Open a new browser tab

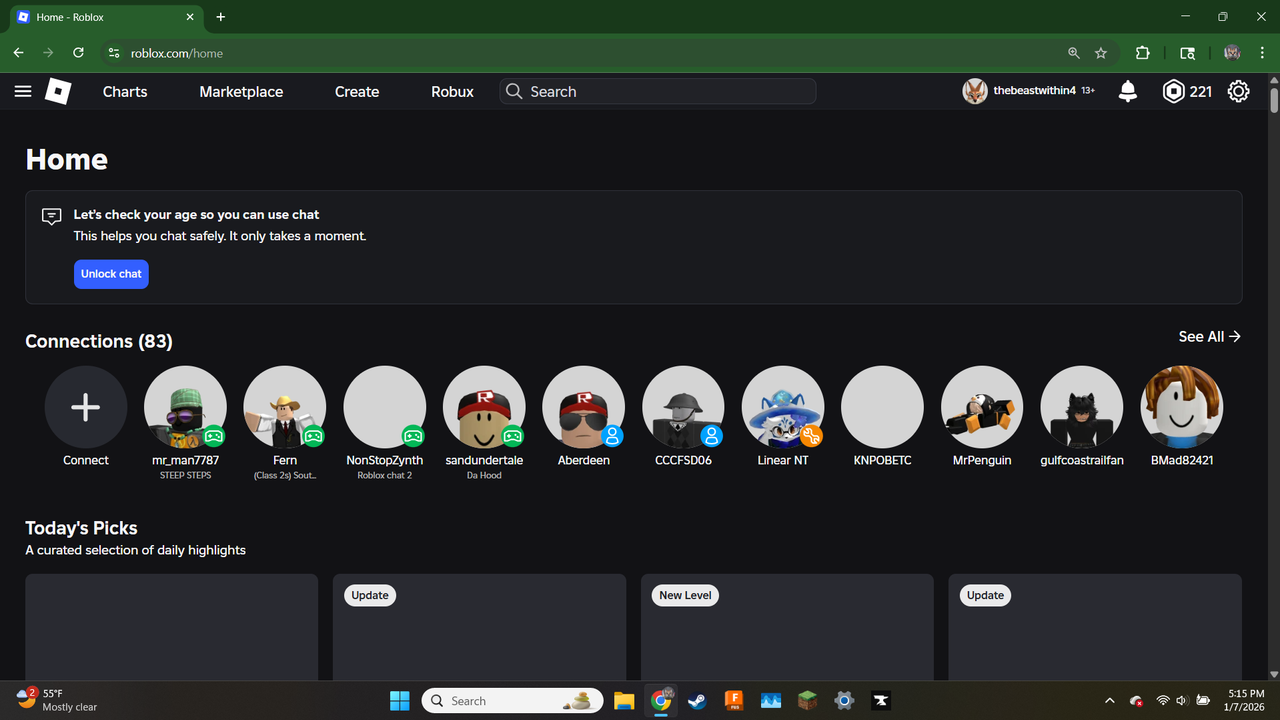click(x=221, y=17)
